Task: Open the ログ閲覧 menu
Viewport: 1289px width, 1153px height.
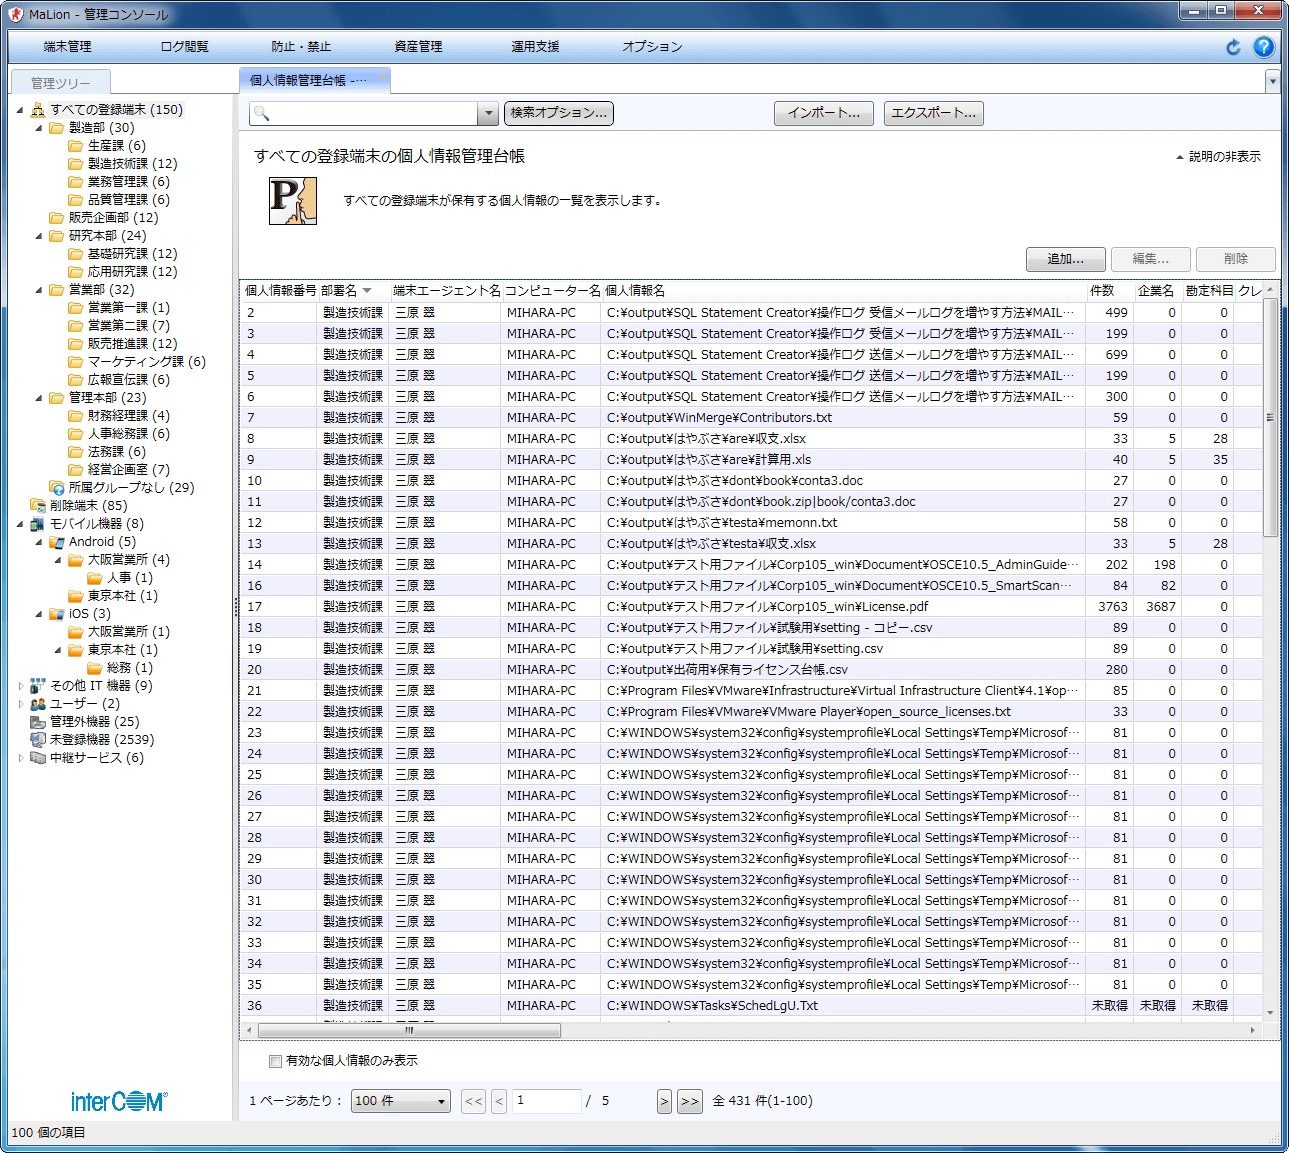Action: (184, 47)
